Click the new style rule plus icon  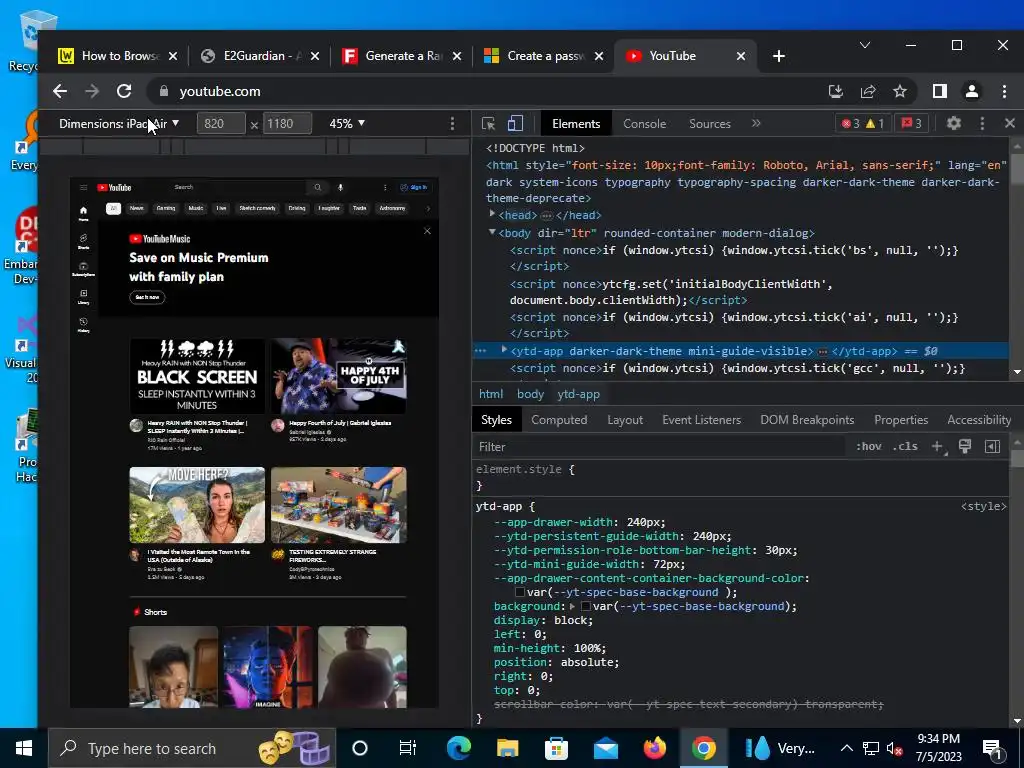(x=938, y=447)
